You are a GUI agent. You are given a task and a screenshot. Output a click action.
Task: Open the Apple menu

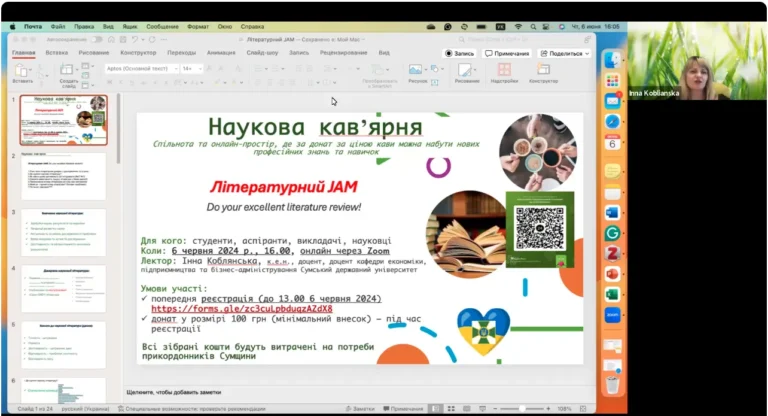click(x=13, y=26)
